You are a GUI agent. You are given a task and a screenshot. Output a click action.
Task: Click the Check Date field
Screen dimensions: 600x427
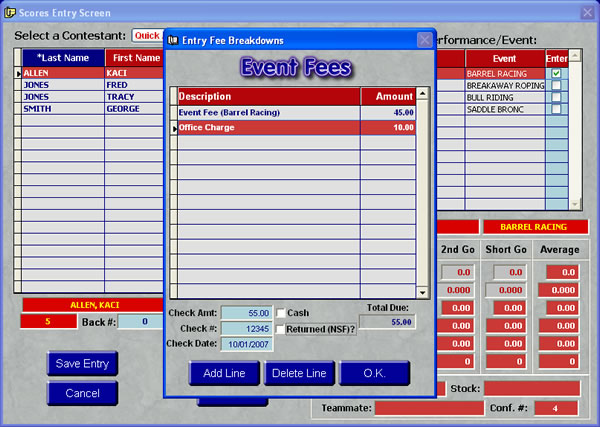coord(245,343)
